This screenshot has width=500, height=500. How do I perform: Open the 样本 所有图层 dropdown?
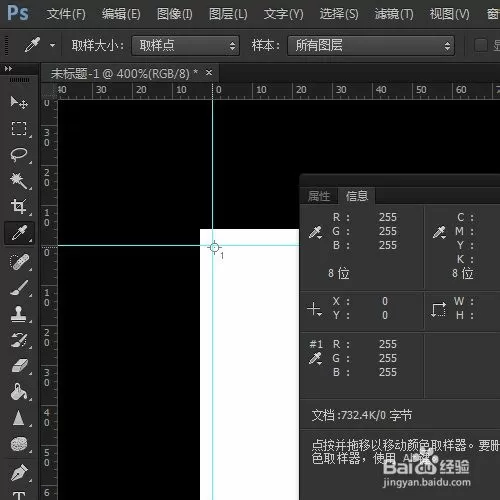click(x=371, y=45)
